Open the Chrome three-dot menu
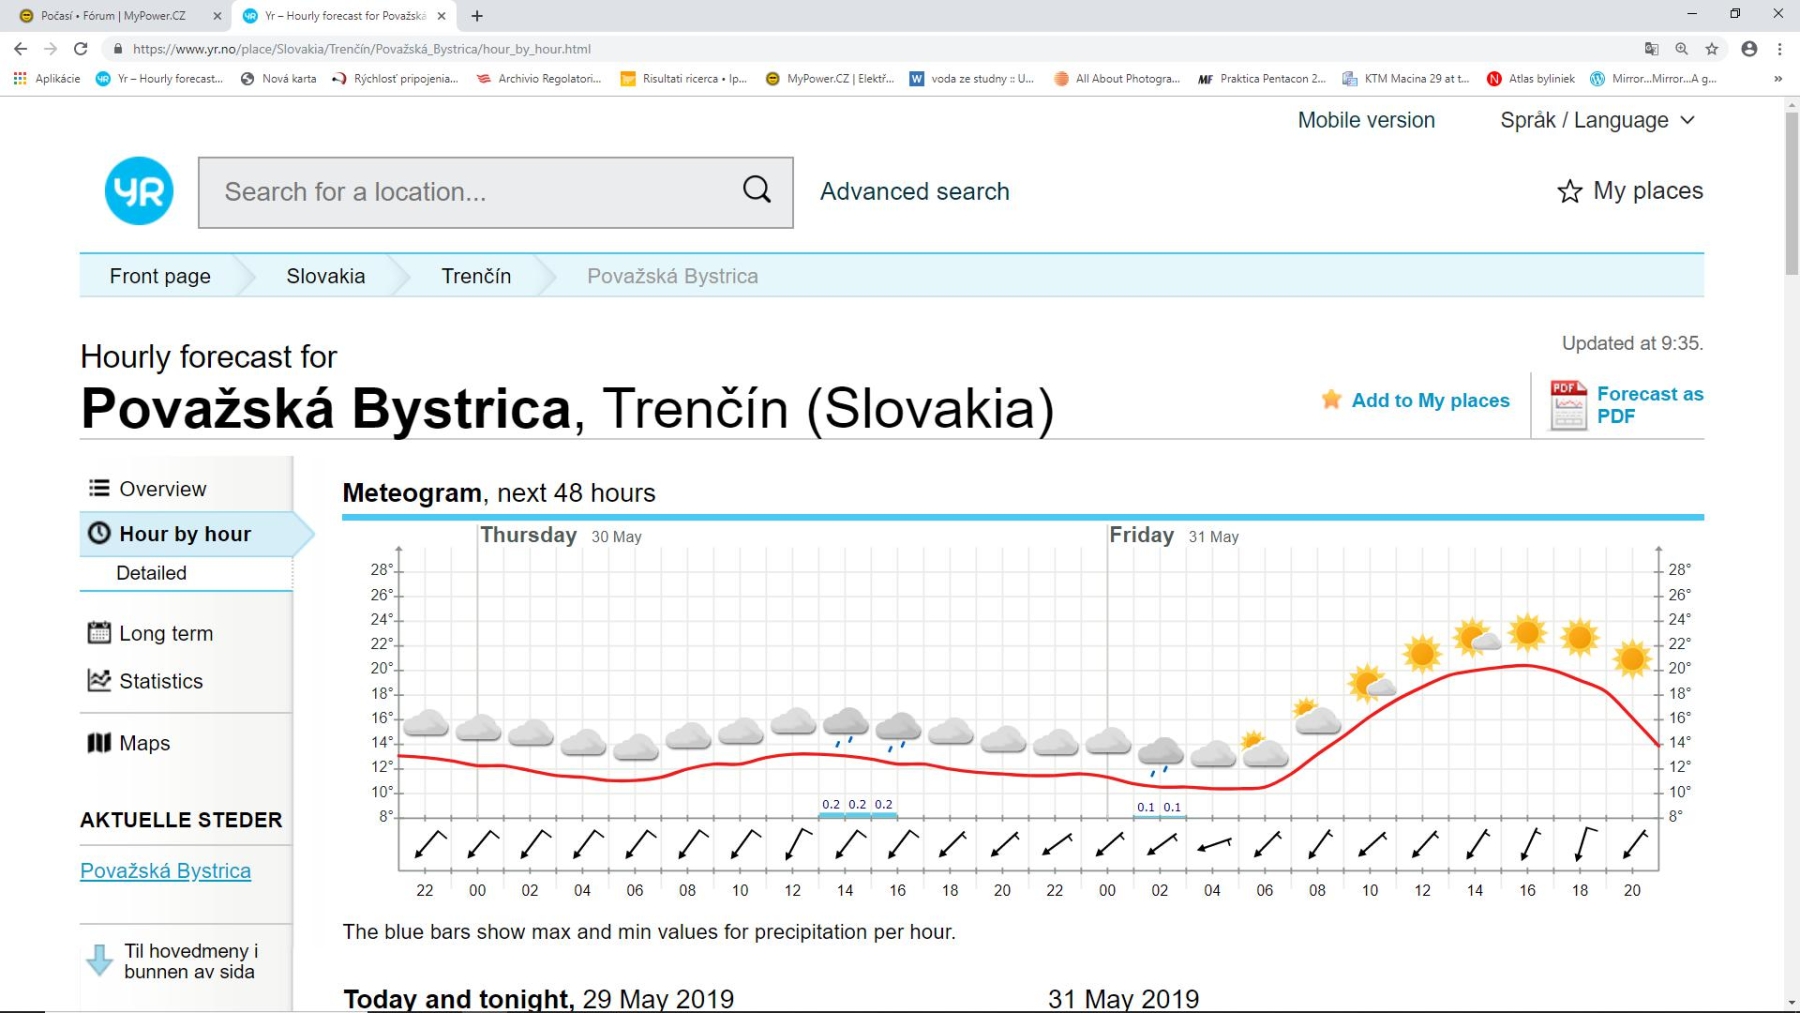1800x1013 pixels. [1780, 48]
